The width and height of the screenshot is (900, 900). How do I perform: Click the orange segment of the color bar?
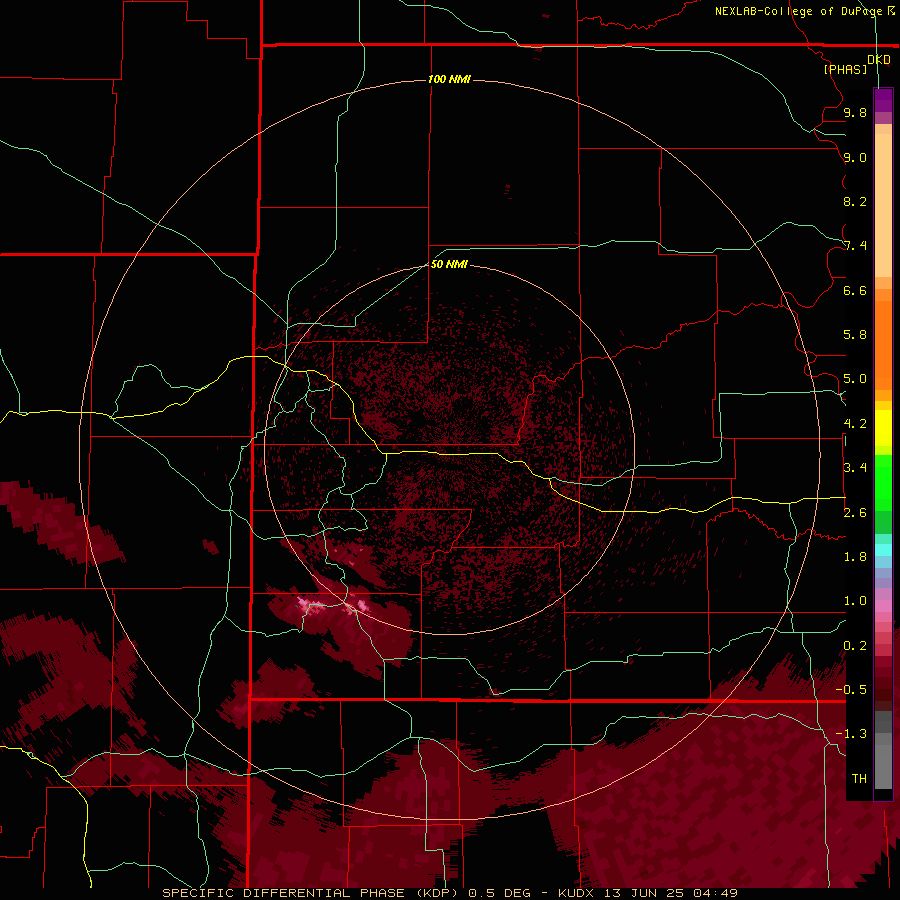[883, 344]
